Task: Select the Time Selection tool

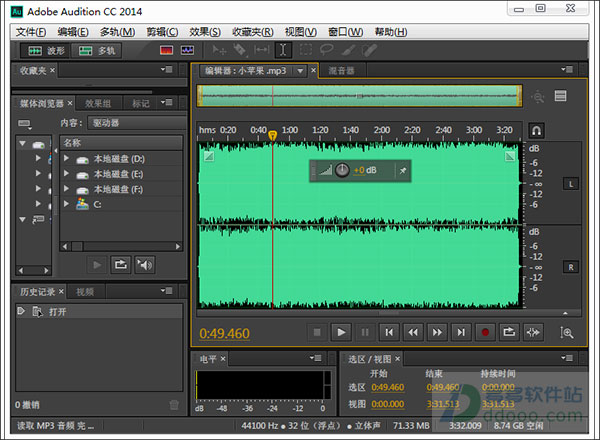Action: tap(283, 50)
